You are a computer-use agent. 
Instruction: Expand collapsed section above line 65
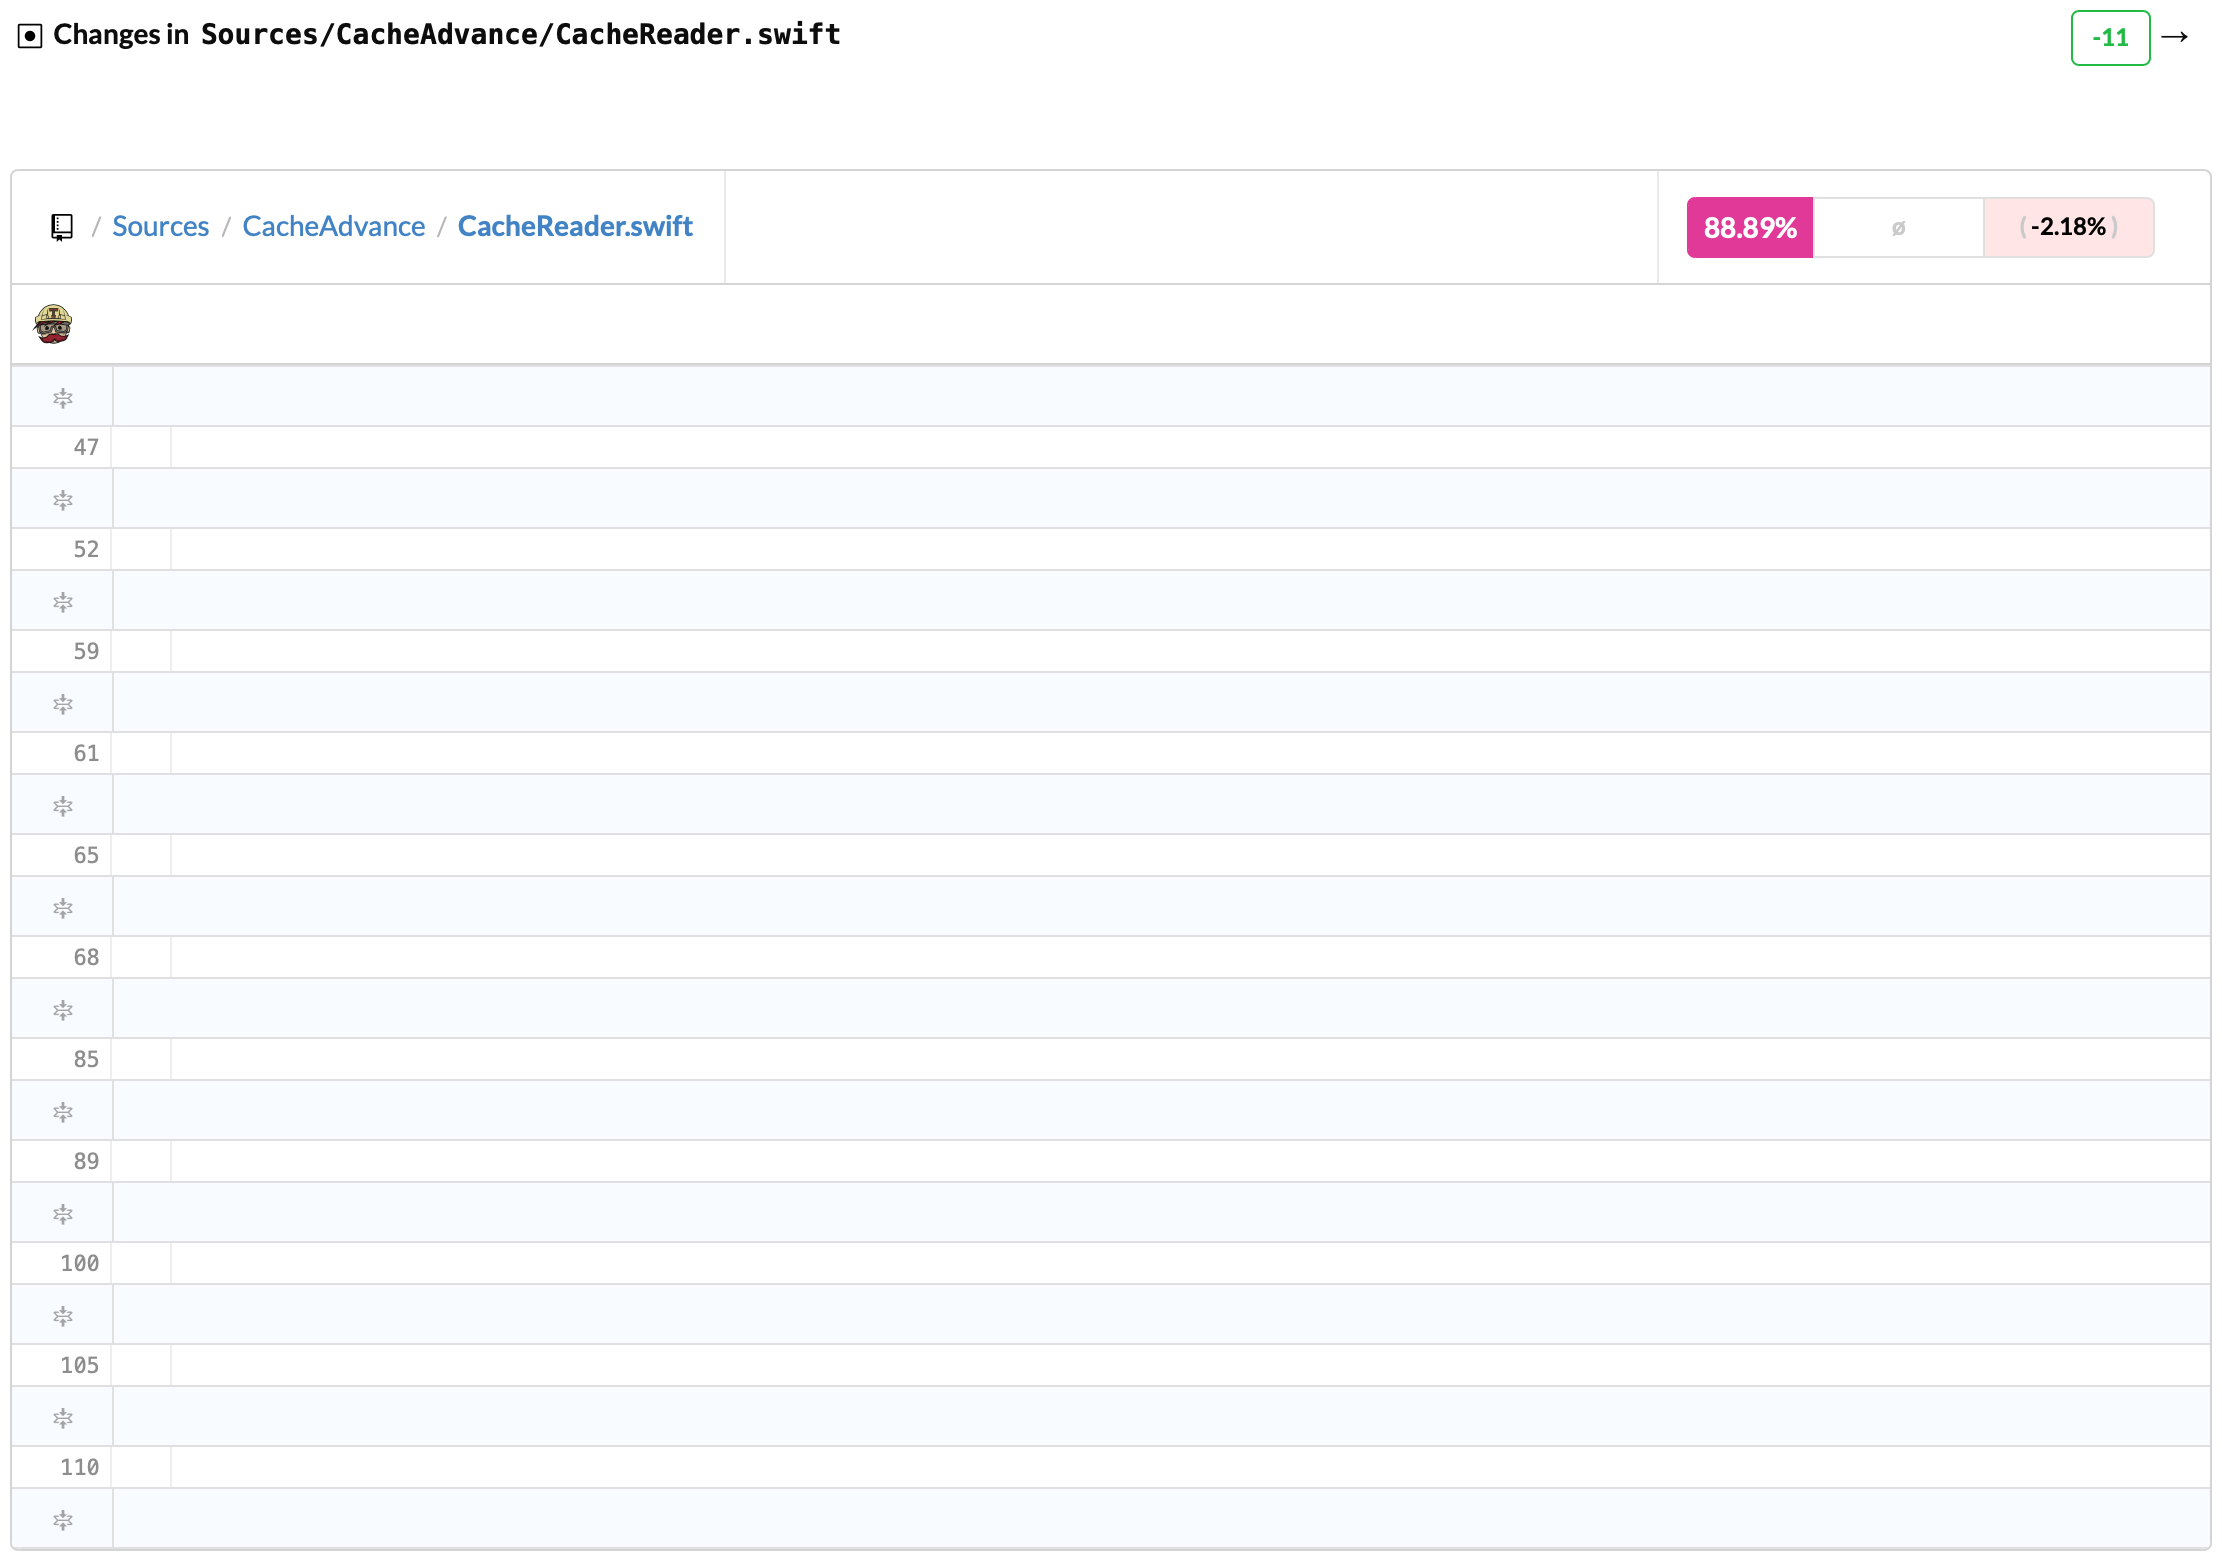tap(63, 806)
